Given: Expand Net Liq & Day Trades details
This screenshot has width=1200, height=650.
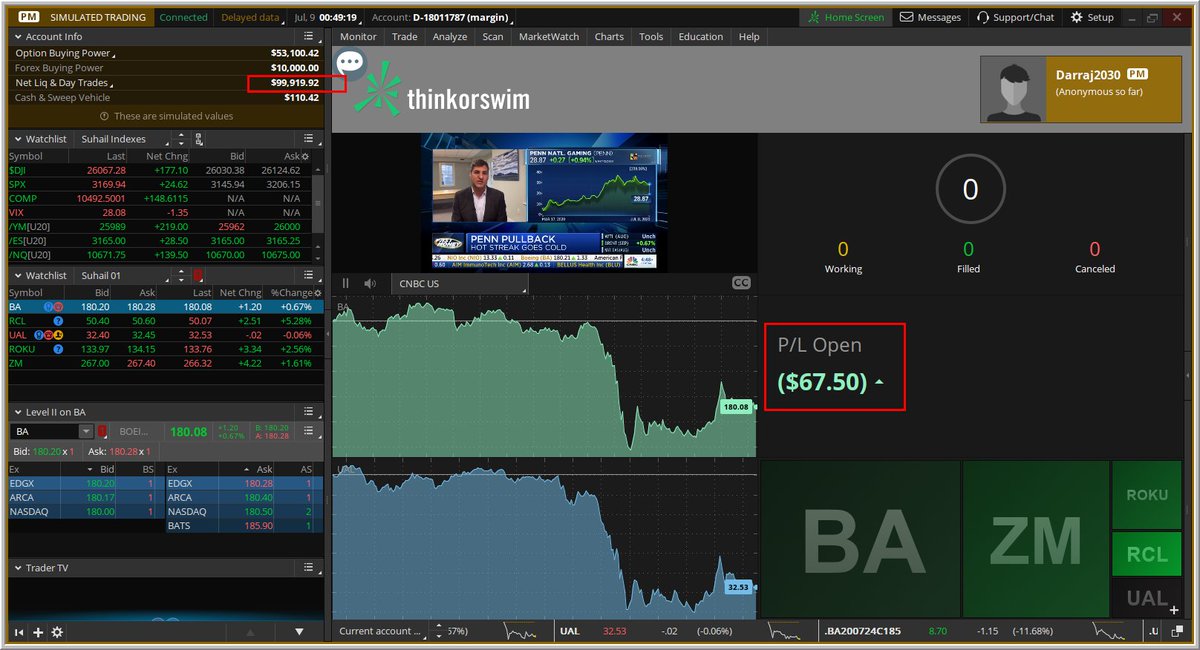Looking at the screenshot, I should 65,83.
